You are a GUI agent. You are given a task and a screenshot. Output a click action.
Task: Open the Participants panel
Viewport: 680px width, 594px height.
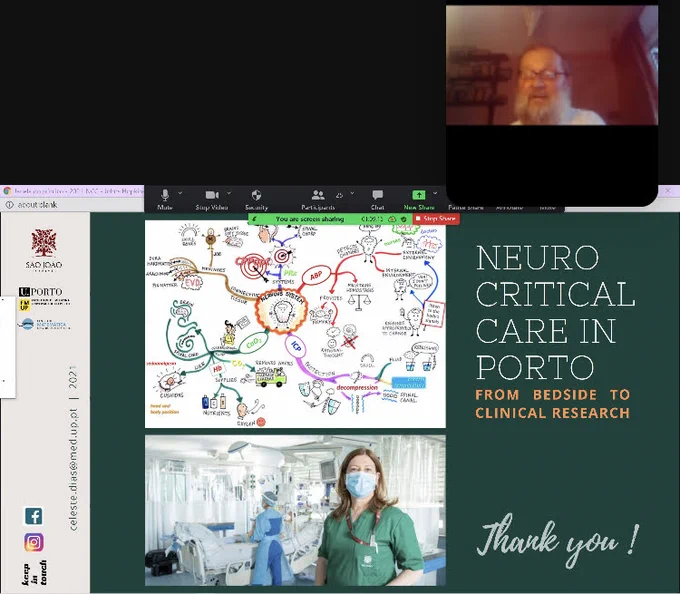click(x=318, y=199)
